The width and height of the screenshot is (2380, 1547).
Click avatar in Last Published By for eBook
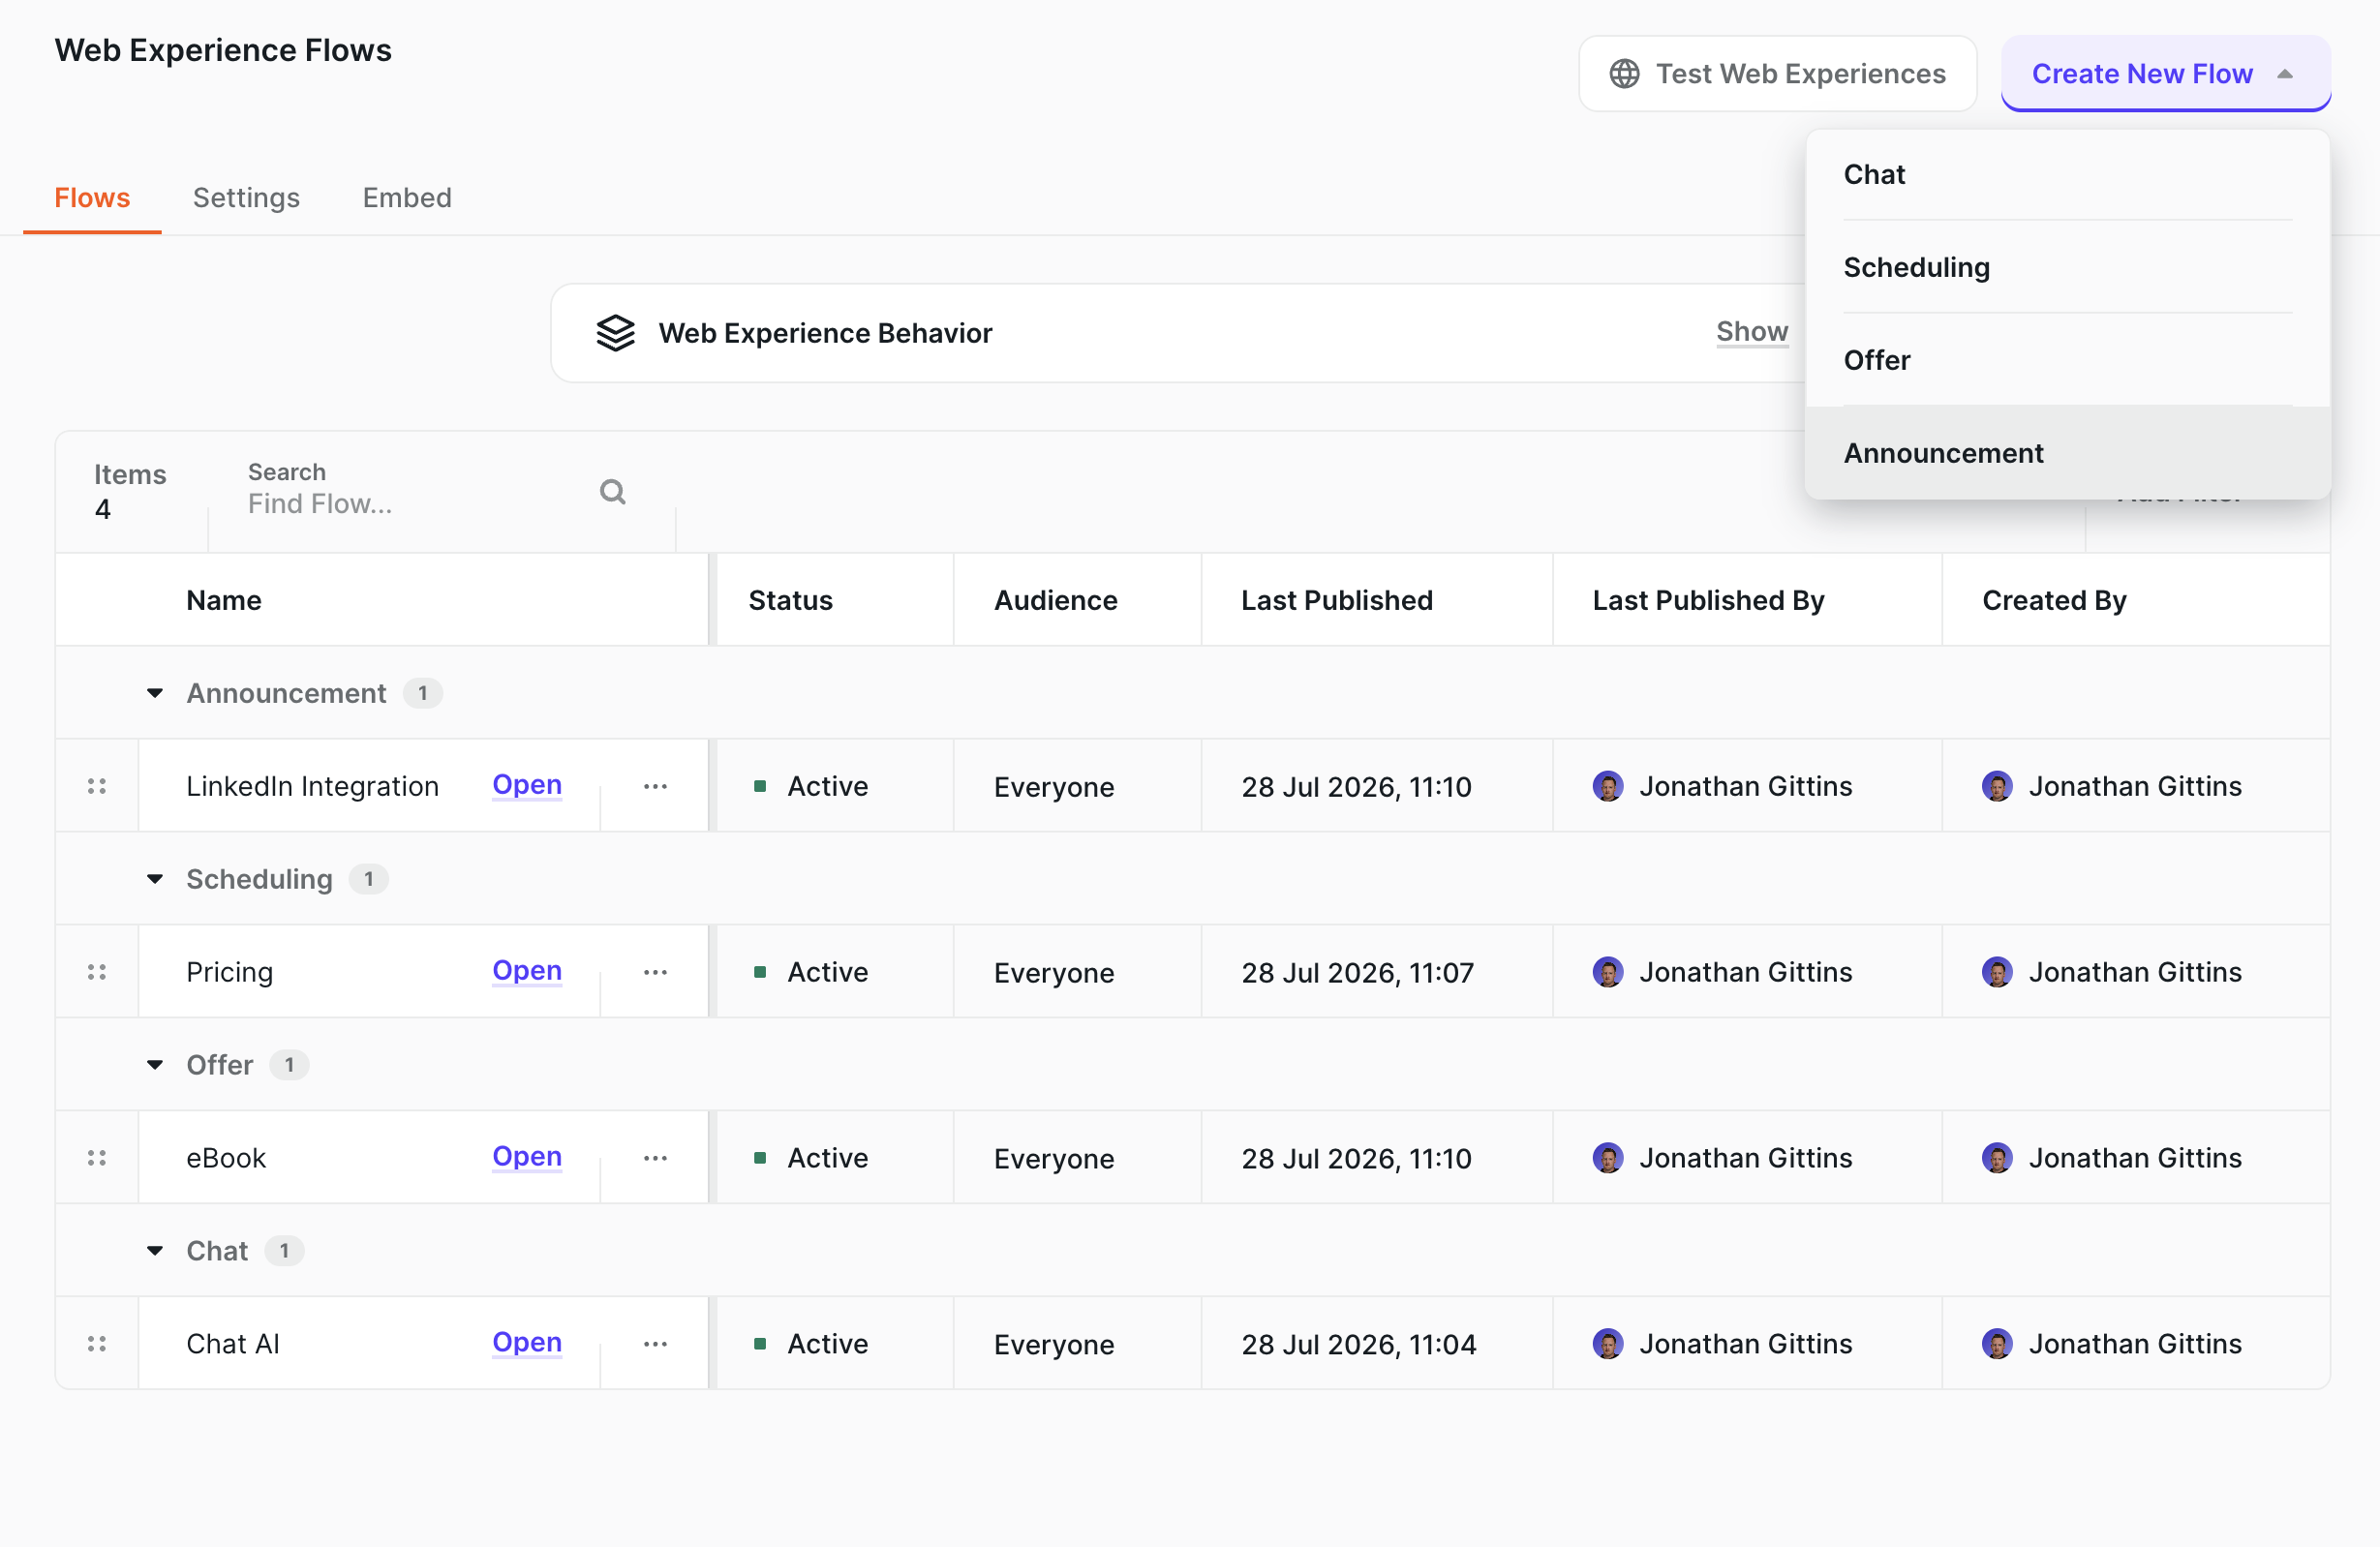tap(1608, 1158)
